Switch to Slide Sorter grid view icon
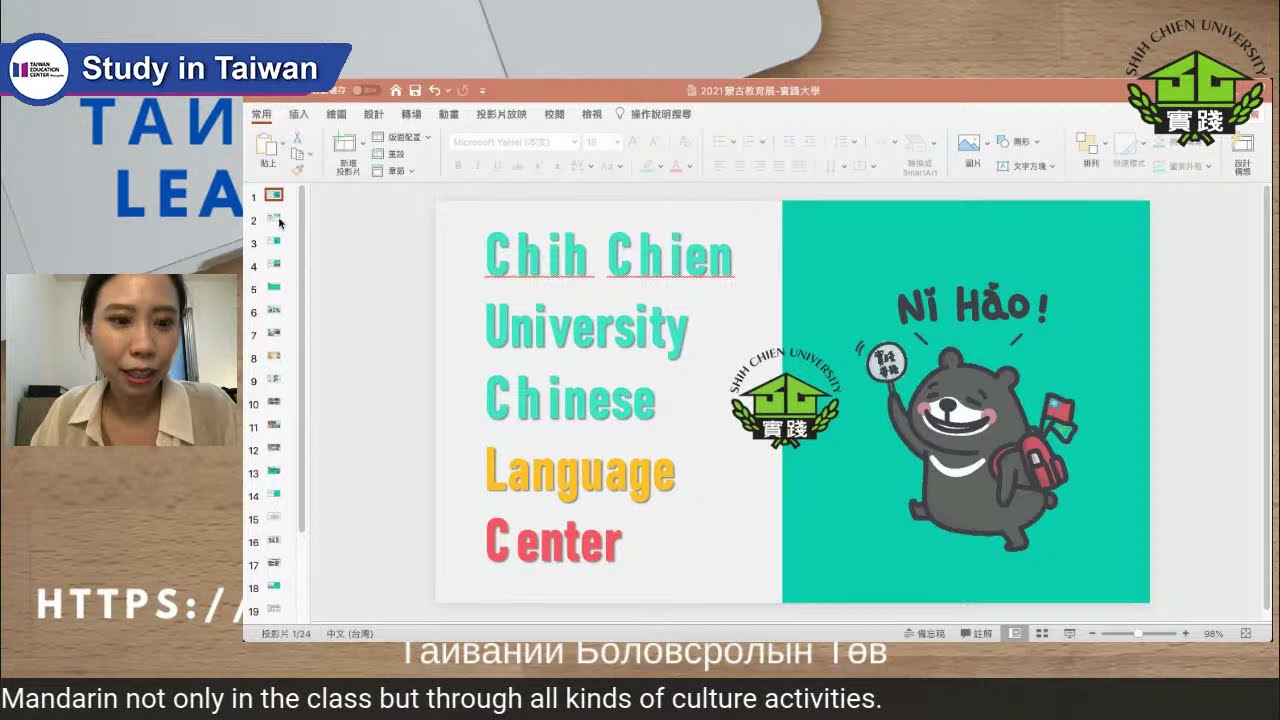This screenshot has width=1280, height=720. pyautogui.click(x=1042, y=634)
